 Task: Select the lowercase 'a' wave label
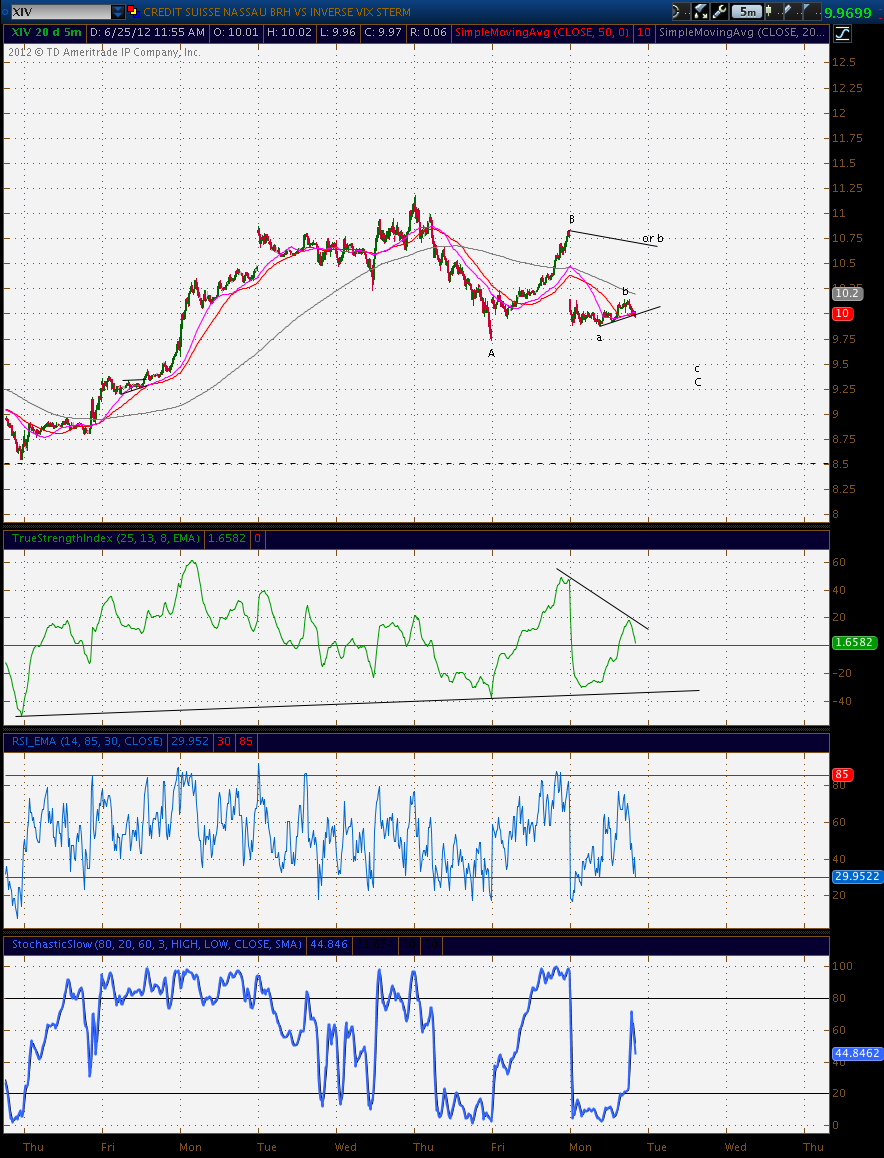pyautogui.click(x=599, y=338)
